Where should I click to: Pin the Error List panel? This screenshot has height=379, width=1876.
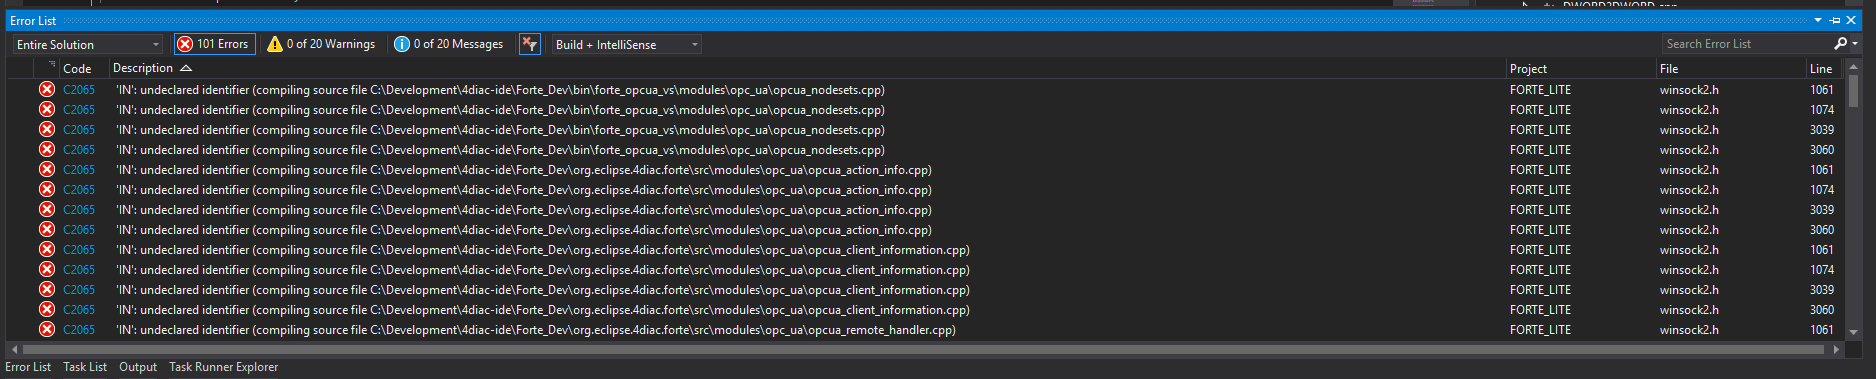point(1835,20)
